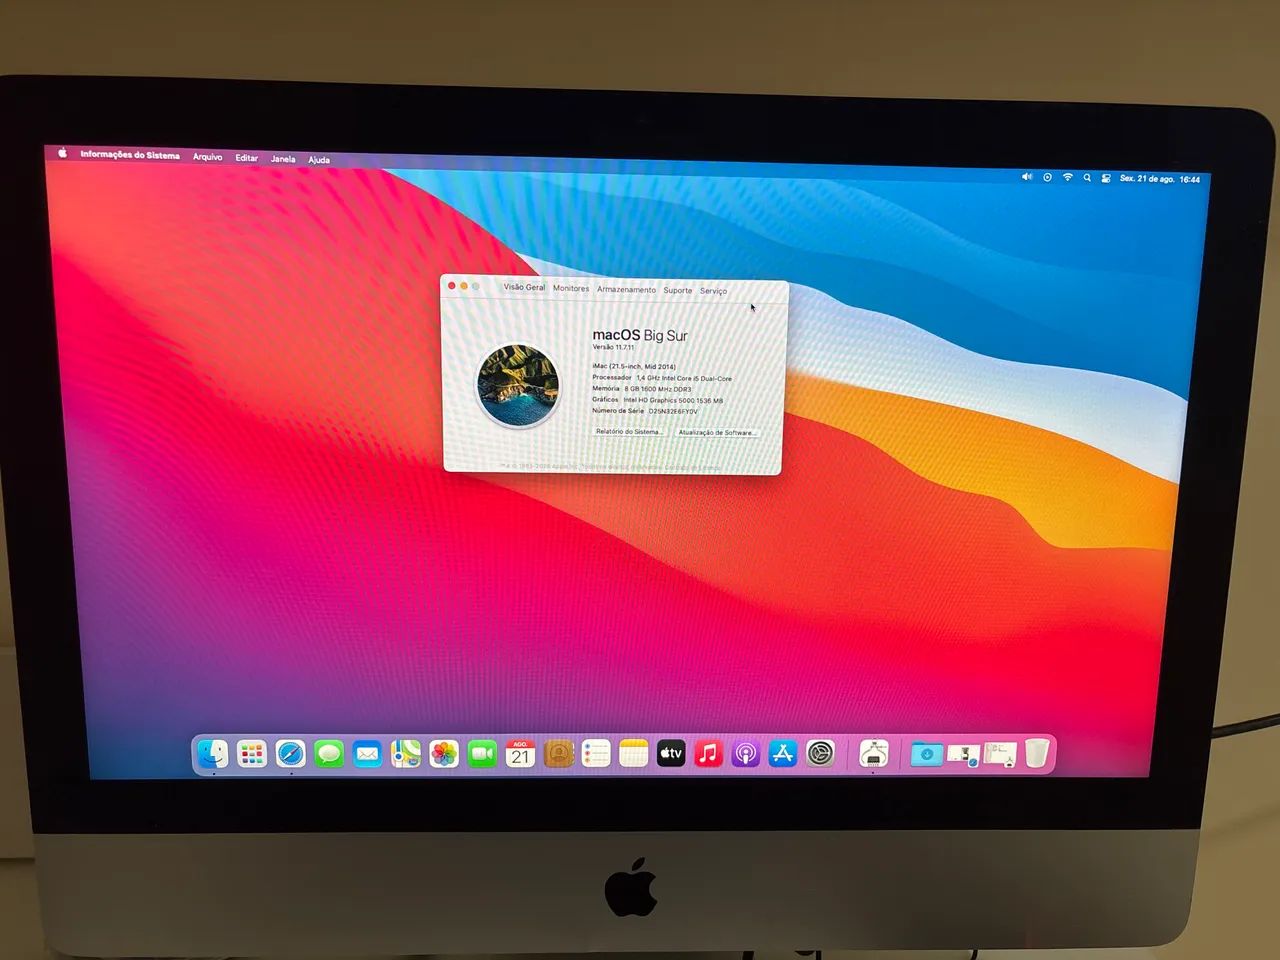Restore the minimized window beside the Trash

pos(999,754)
